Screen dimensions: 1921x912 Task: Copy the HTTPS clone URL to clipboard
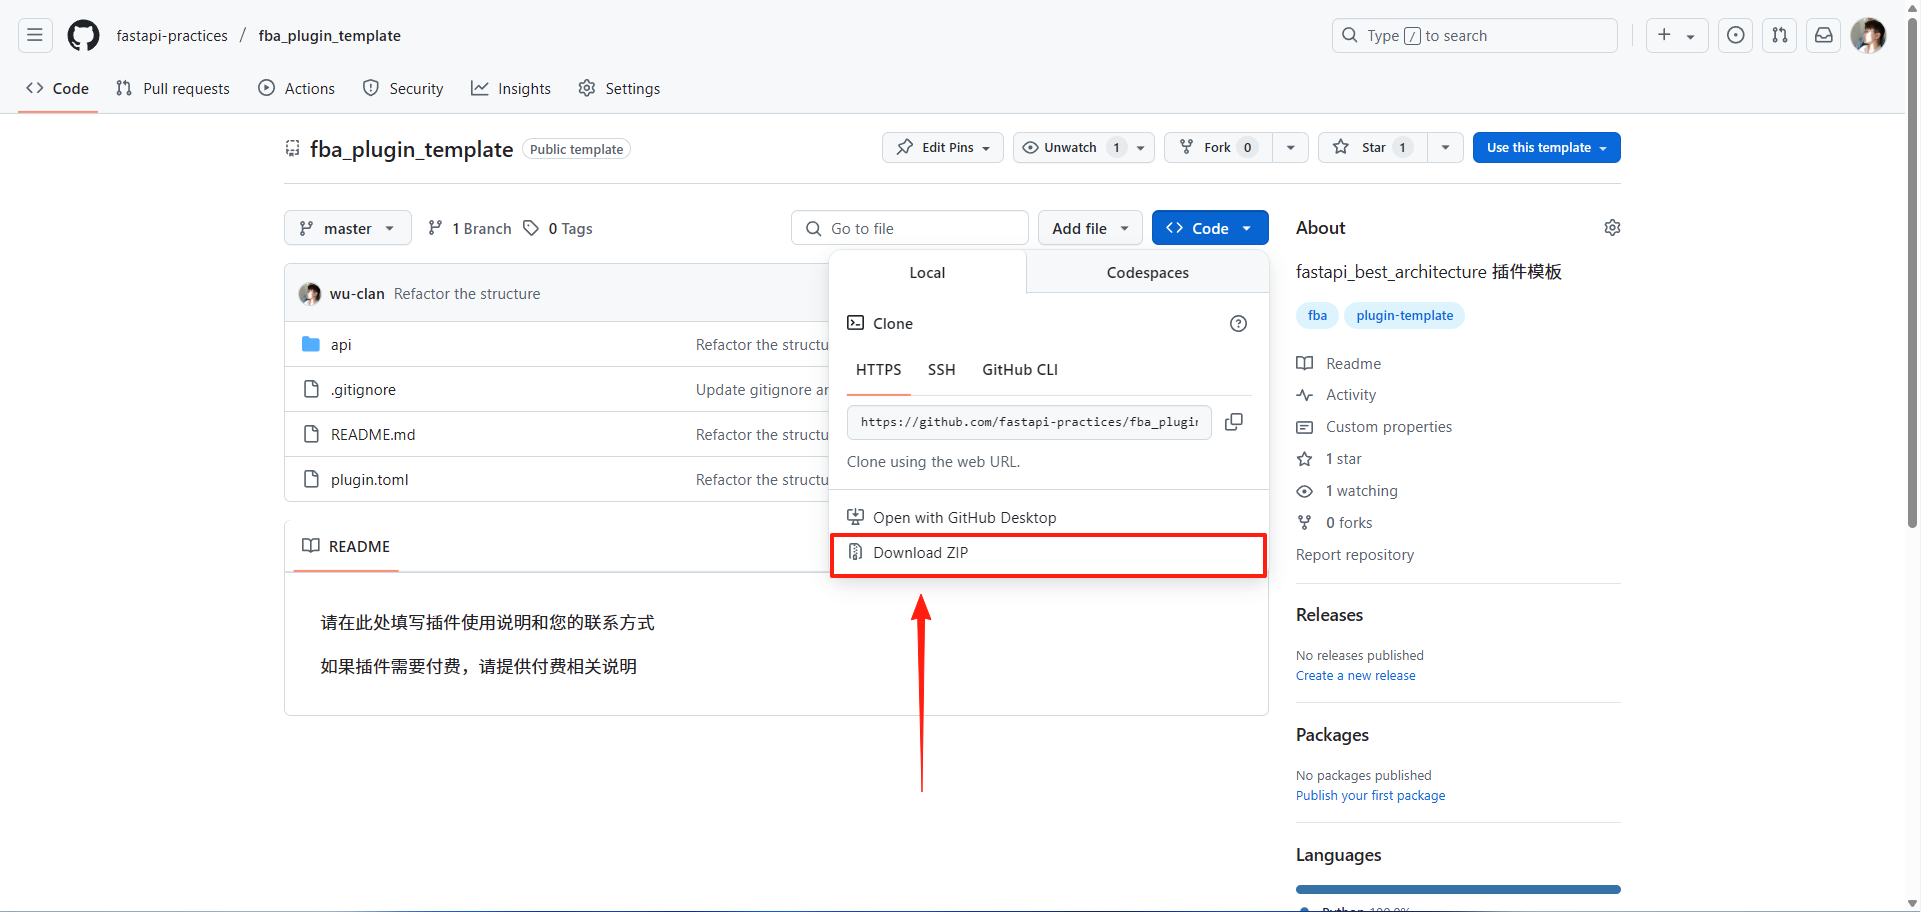(1234, 422)
